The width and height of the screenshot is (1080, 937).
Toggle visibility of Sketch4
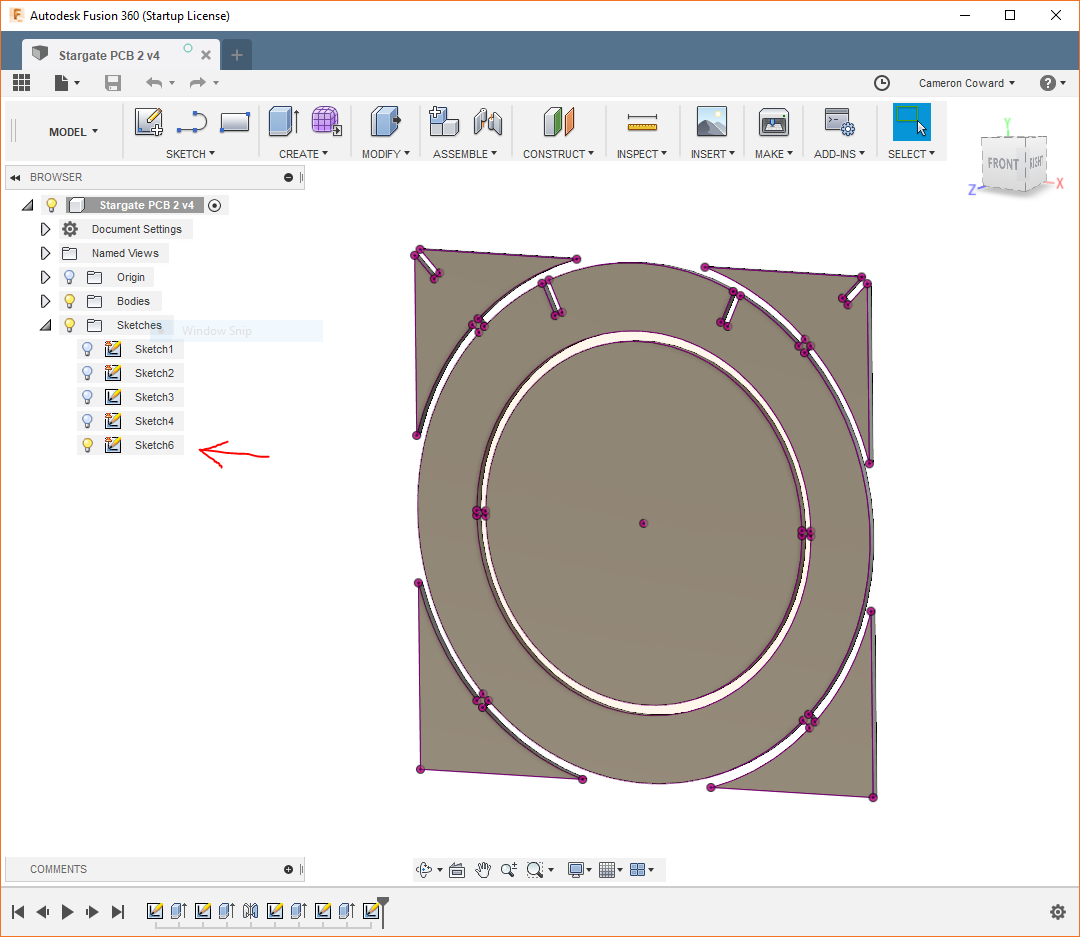coord(87,421)
